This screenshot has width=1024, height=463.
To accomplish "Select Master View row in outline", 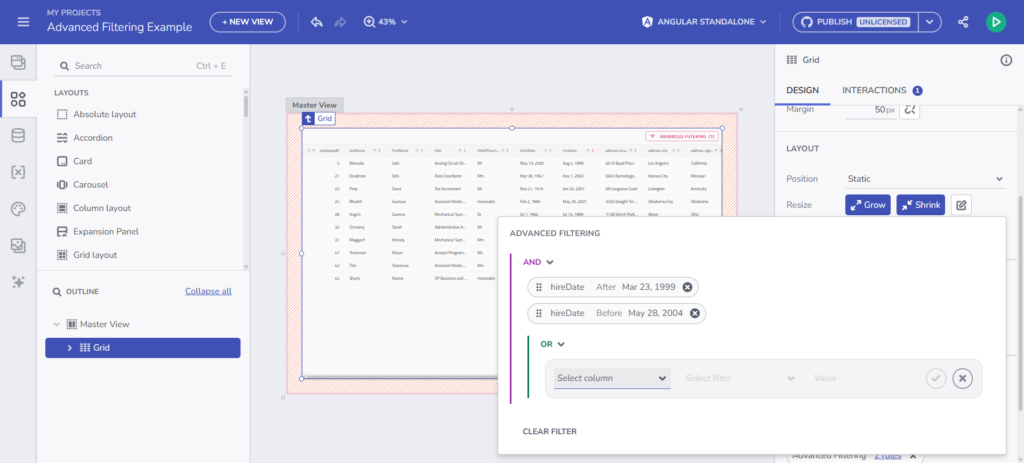I will coord(142,324).
